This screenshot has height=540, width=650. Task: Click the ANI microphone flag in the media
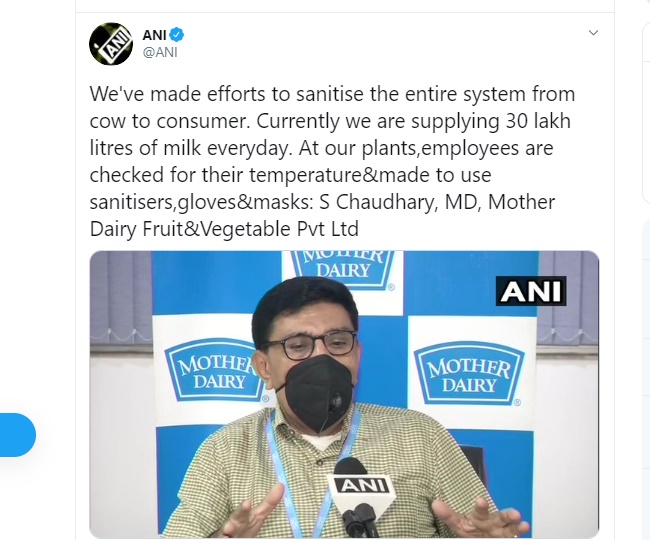[361, 485]
